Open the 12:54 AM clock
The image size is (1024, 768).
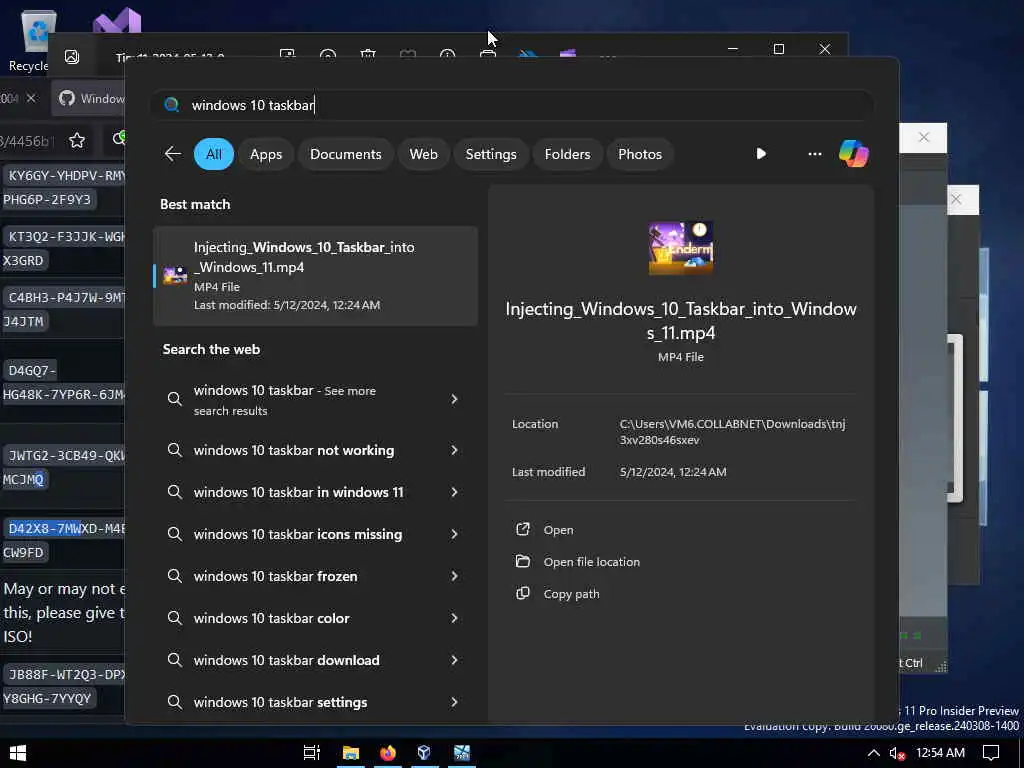[940, 753]
